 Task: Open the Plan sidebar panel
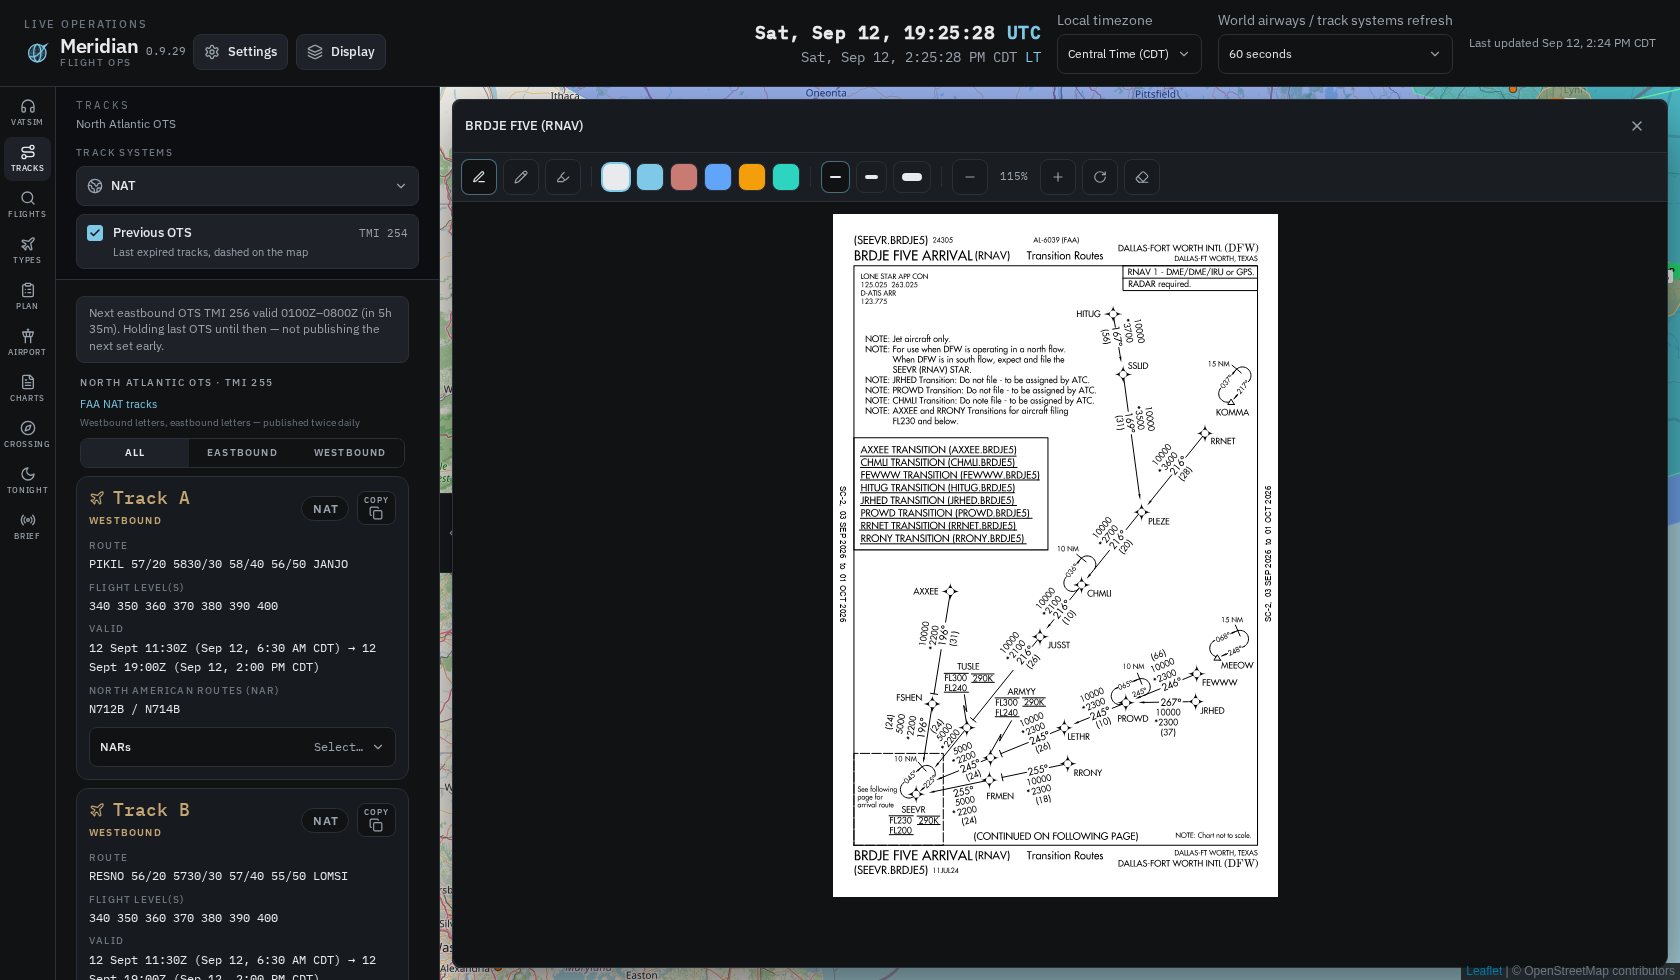point(27,297)
